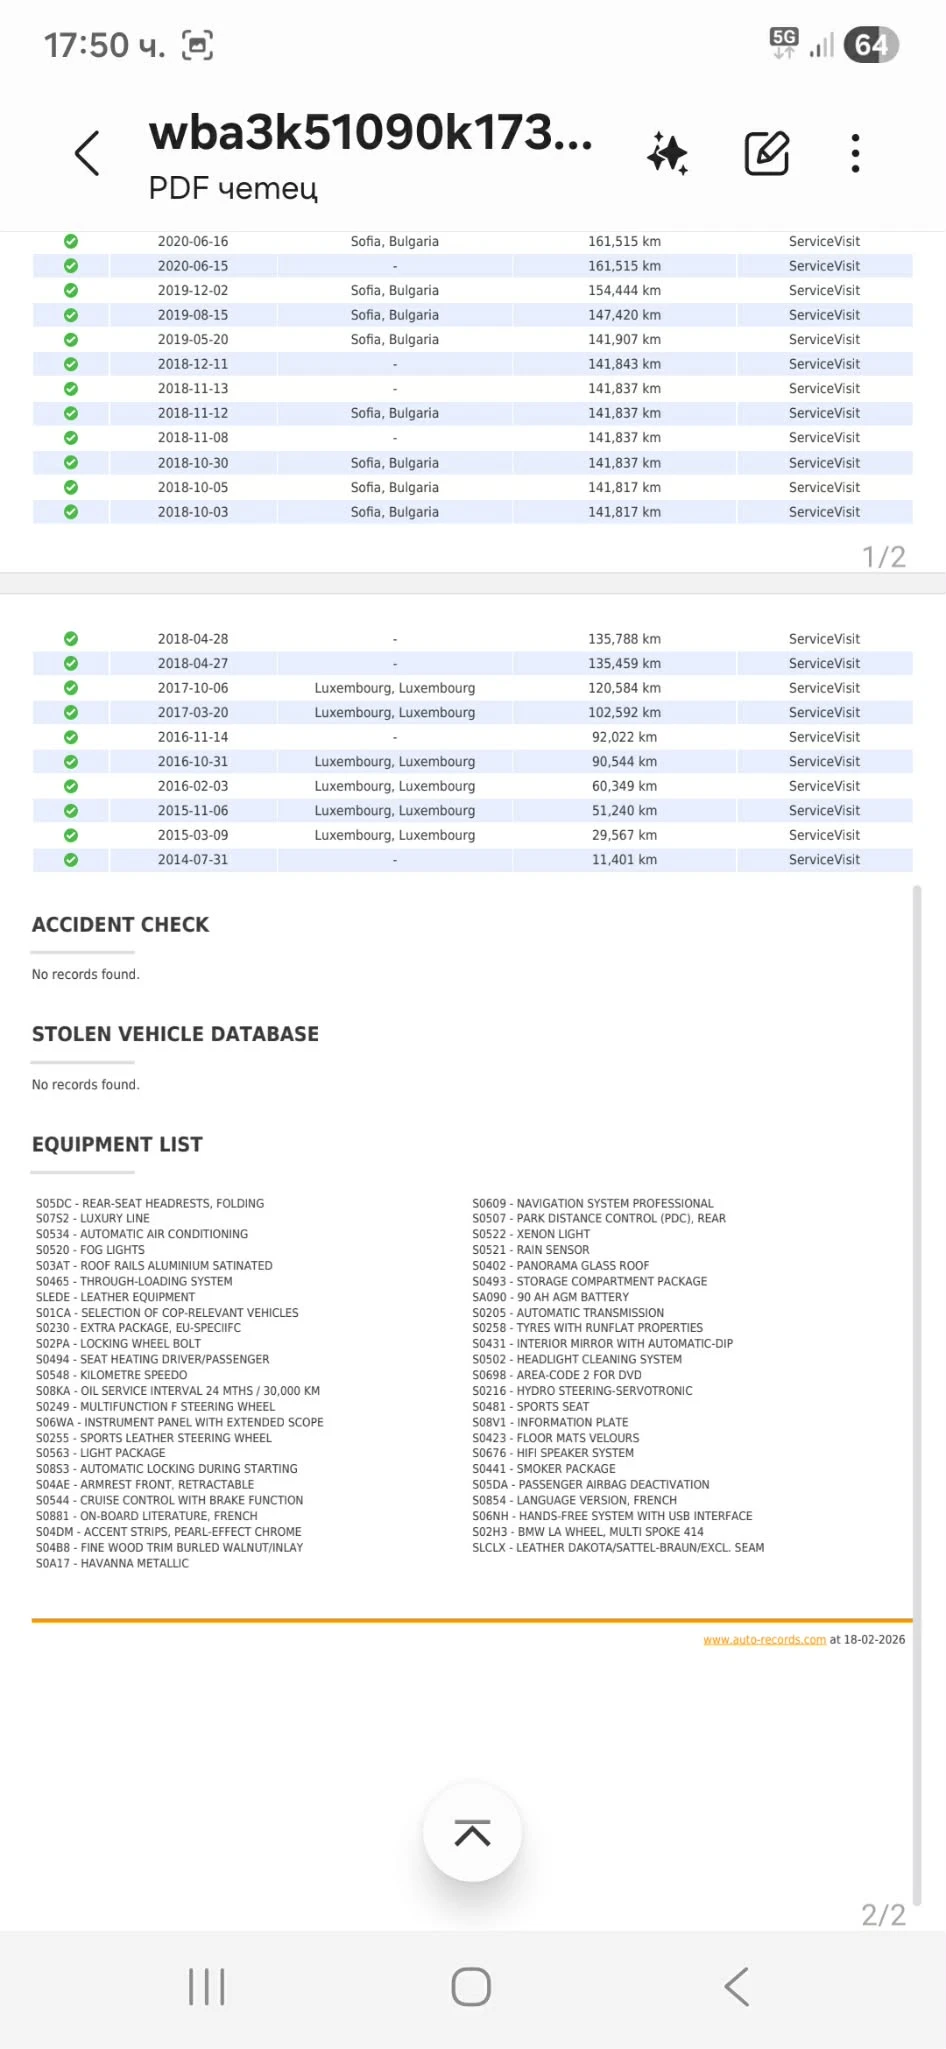The height and width of the screenshot is (2049, 946).
Task: Tap the 11,401 km mileage cell
Action: pyautogui.click(x=624, y=859)
